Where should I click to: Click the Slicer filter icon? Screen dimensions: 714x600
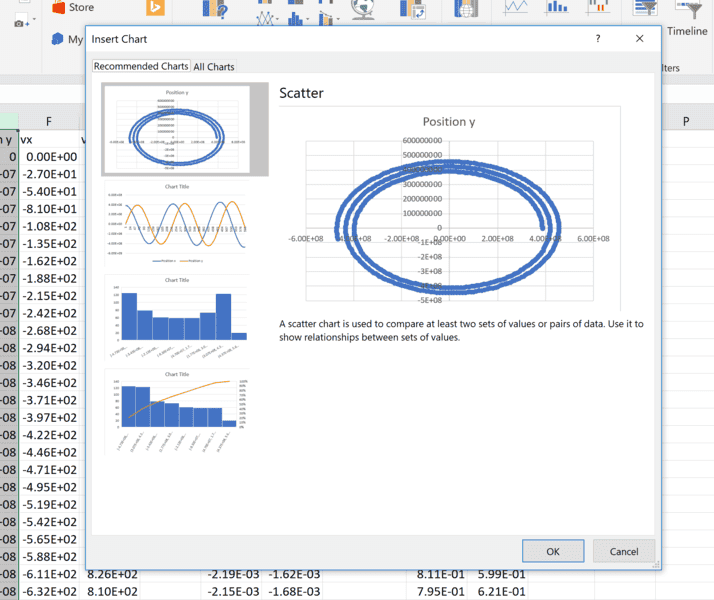[x=645, y=8]
